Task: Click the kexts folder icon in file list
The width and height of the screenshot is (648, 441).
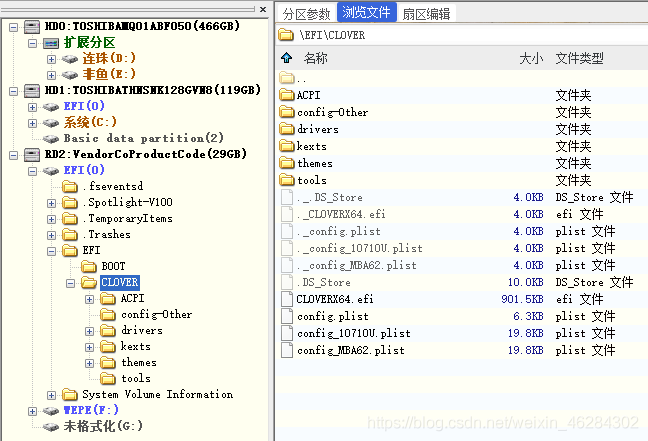Action: pos(287,146)
